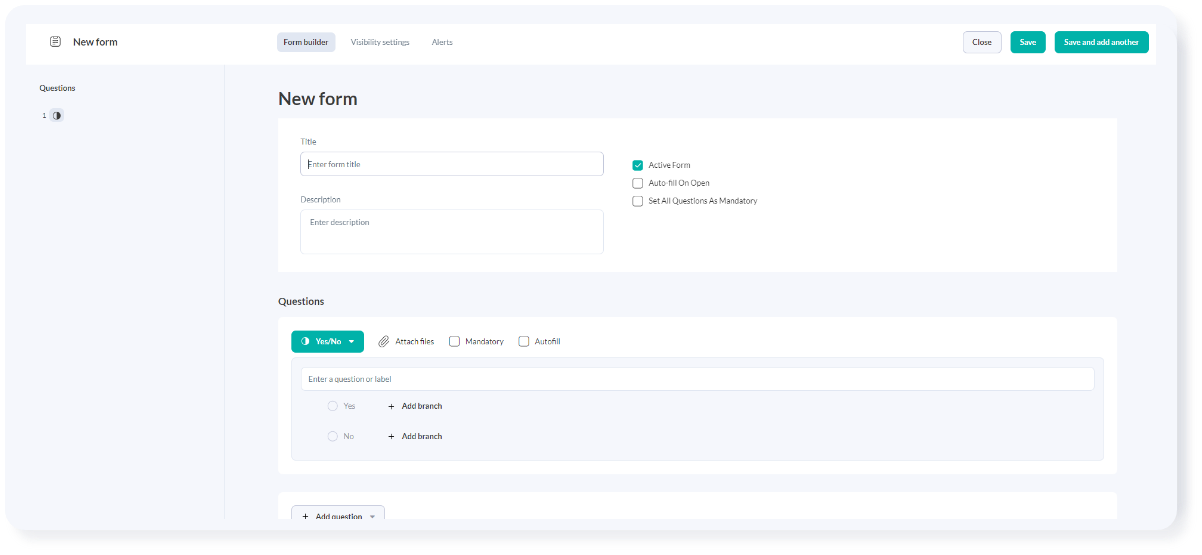1202x555 pixels.
Task: Open the Alerts tab
Action: [x=442, y=42]
